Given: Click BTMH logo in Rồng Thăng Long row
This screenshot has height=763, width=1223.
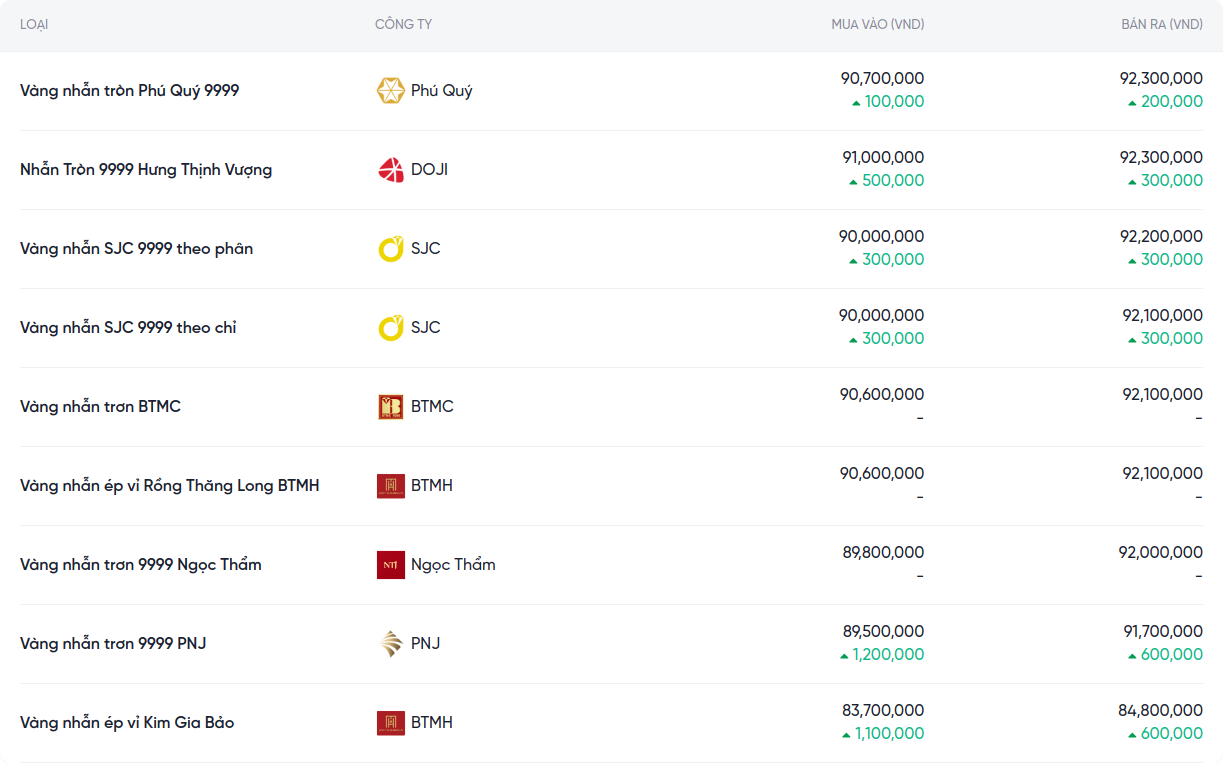Looking at the screenshot, I should 390,486.
